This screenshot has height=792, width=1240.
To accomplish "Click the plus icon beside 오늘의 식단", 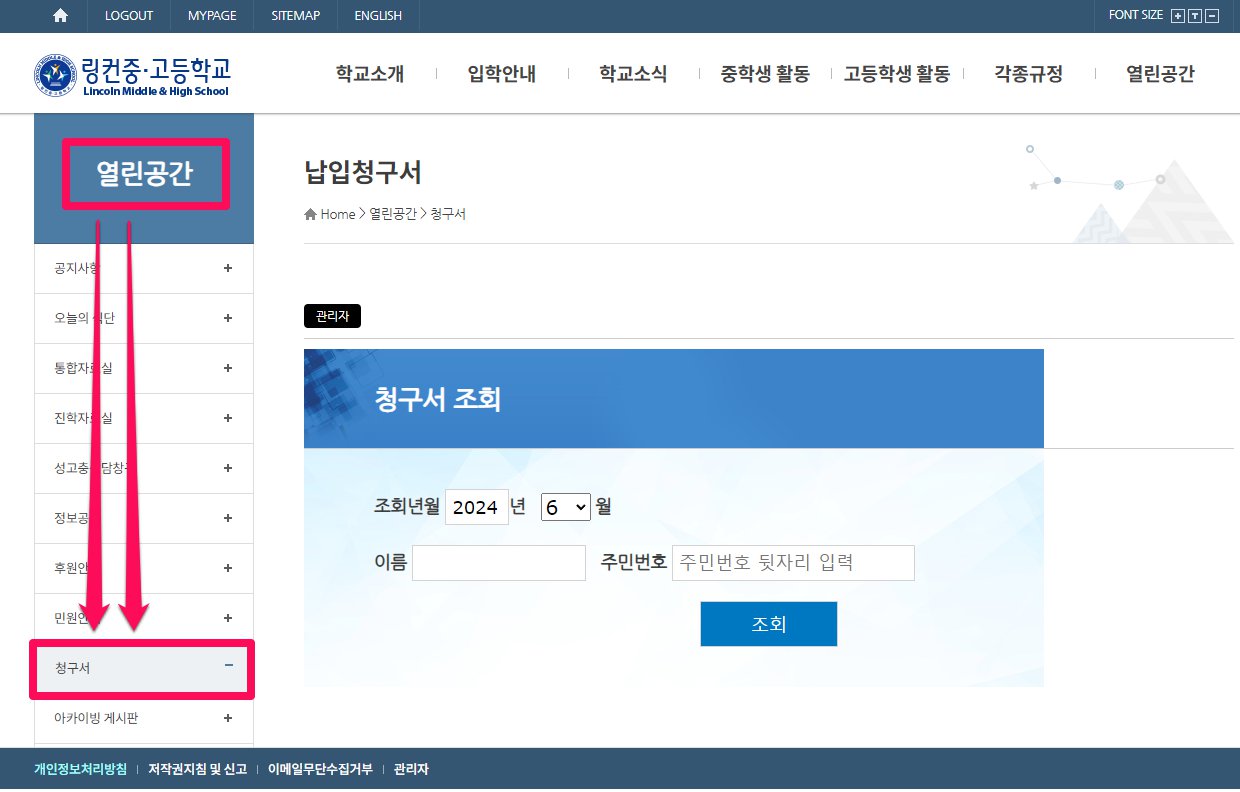I will click(228, 318).
